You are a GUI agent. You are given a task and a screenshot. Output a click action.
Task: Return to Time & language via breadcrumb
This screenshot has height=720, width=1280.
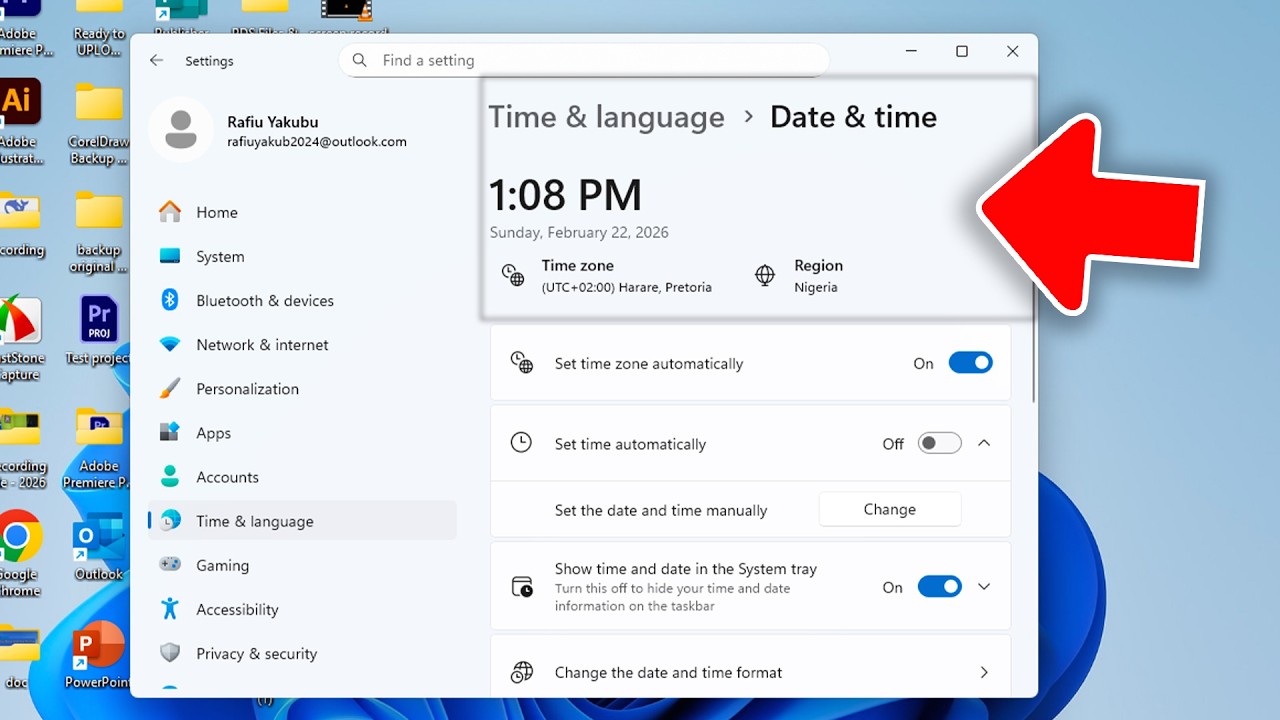606,117
